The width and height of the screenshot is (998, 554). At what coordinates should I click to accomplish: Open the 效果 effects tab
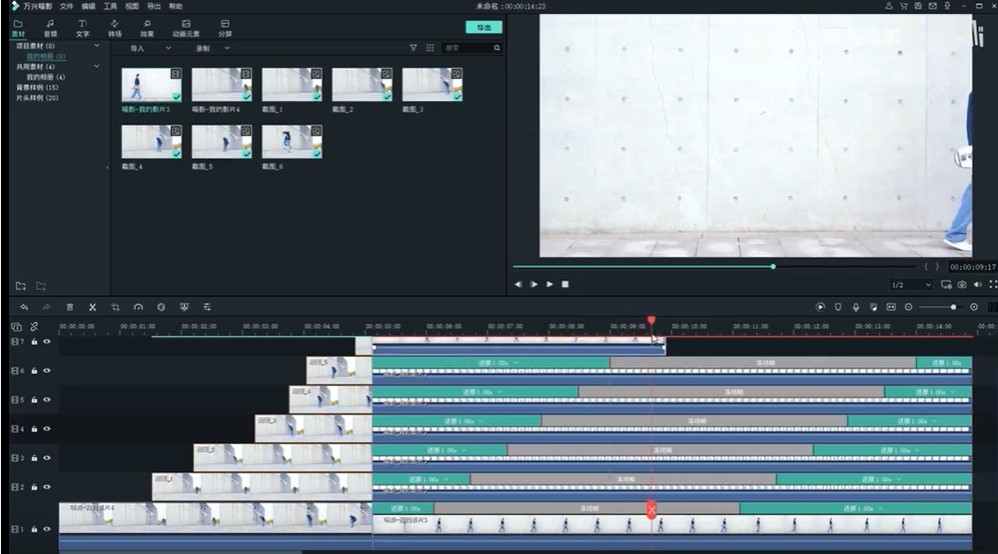tap(147, 28)
